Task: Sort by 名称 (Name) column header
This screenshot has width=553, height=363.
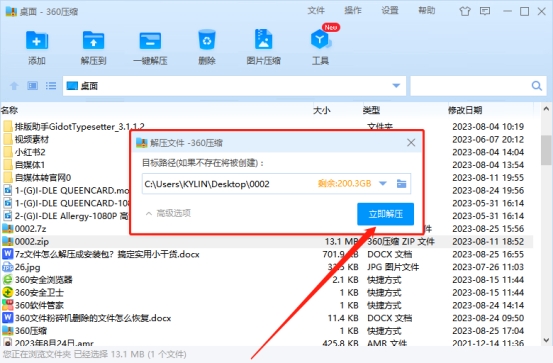Action: click(10, 110)
